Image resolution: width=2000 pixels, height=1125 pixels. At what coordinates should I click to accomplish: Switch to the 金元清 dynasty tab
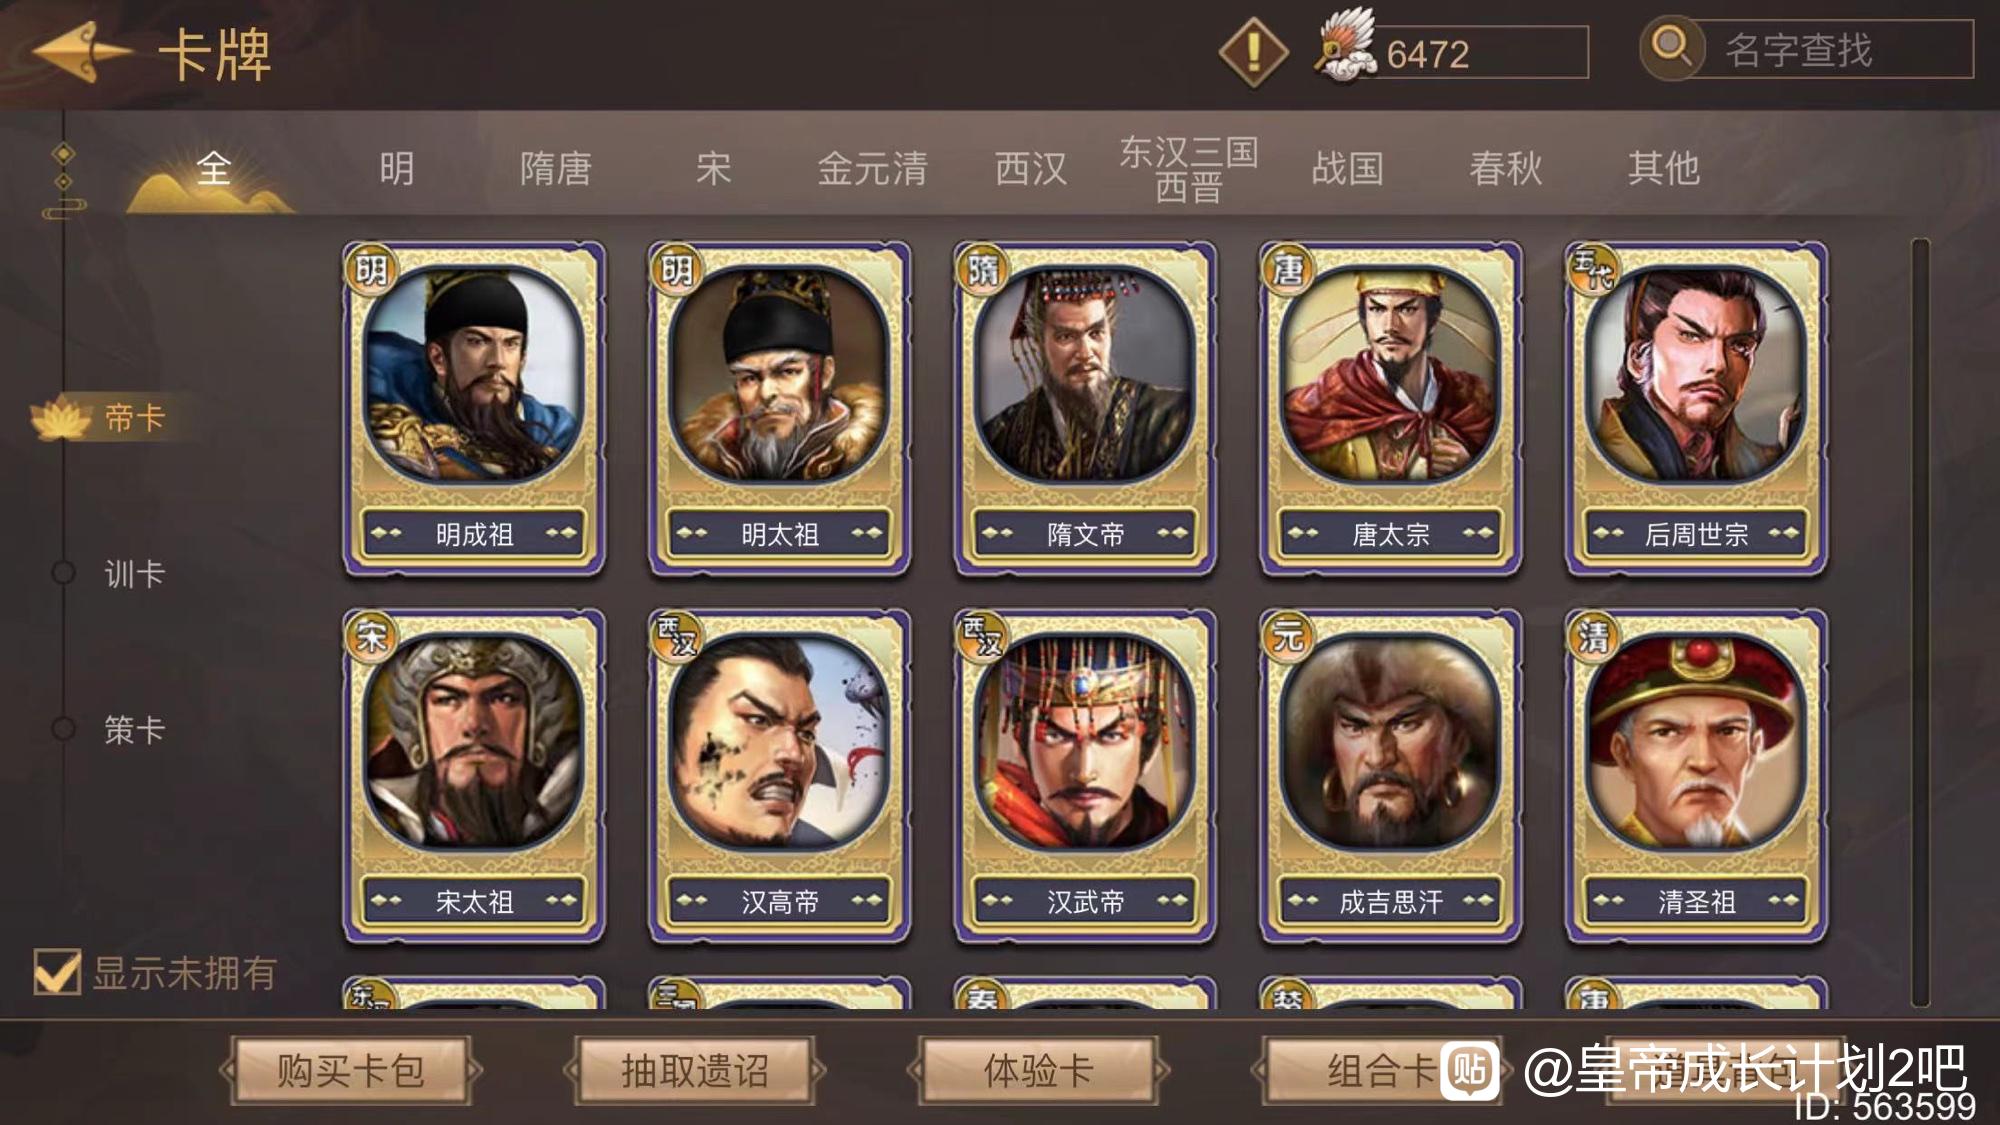tap(872, 168)
